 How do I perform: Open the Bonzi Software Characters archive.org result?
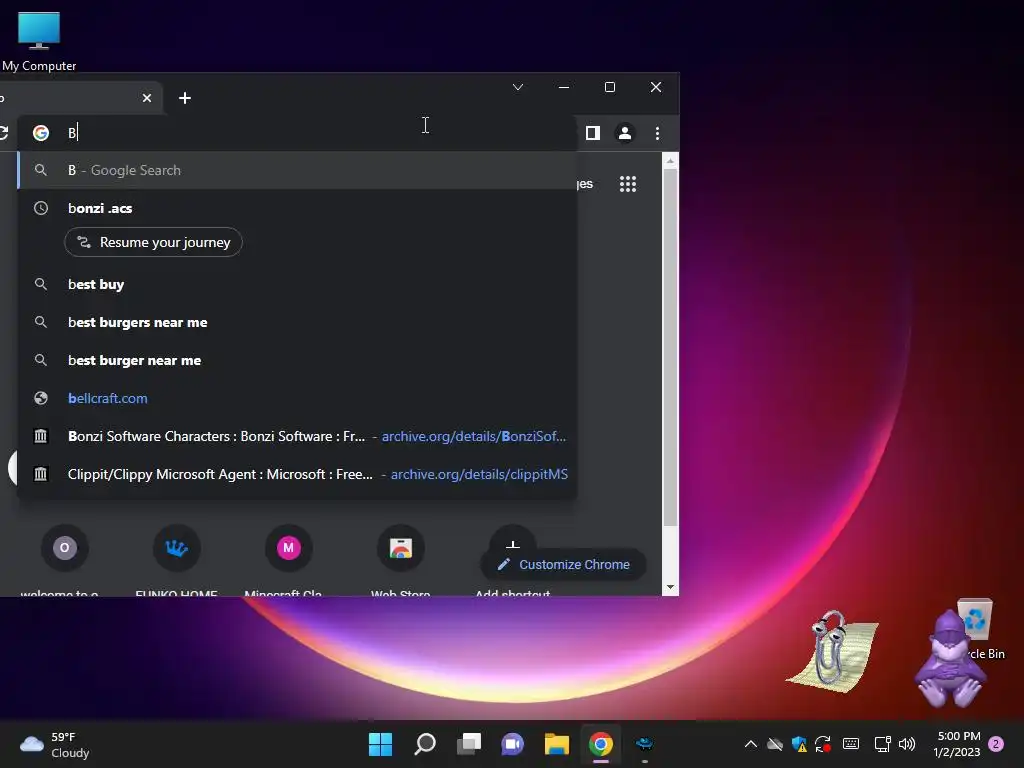297,436
